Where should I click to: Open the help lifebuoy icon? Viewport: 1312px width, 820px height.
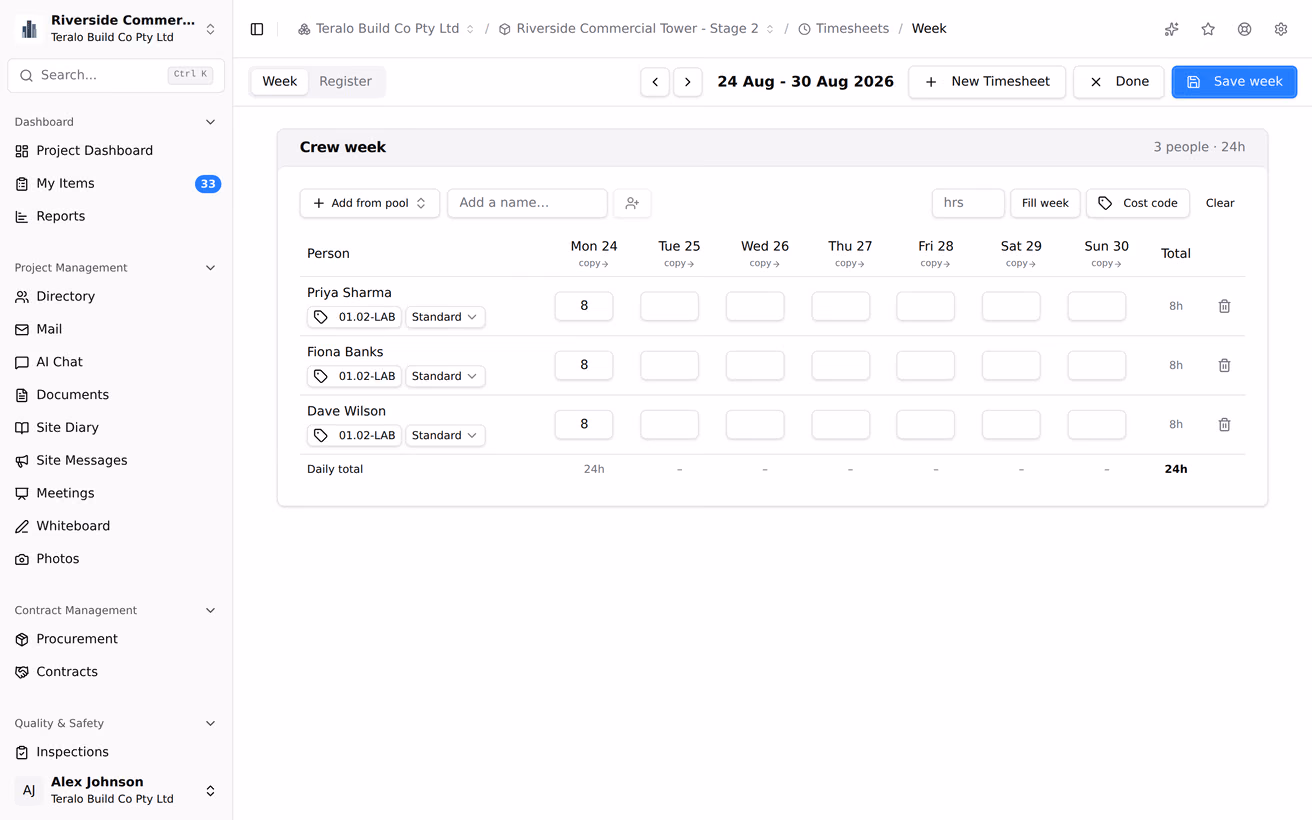[1244, 29]
